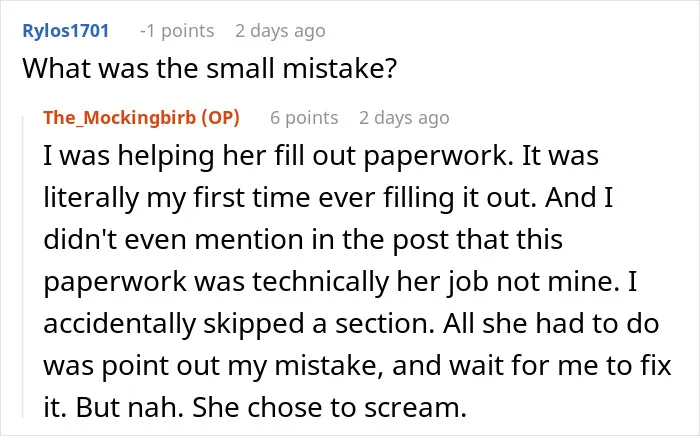
Task: Open the "2 days ago" timestamp on OP's reply
Action: (404, 118)
